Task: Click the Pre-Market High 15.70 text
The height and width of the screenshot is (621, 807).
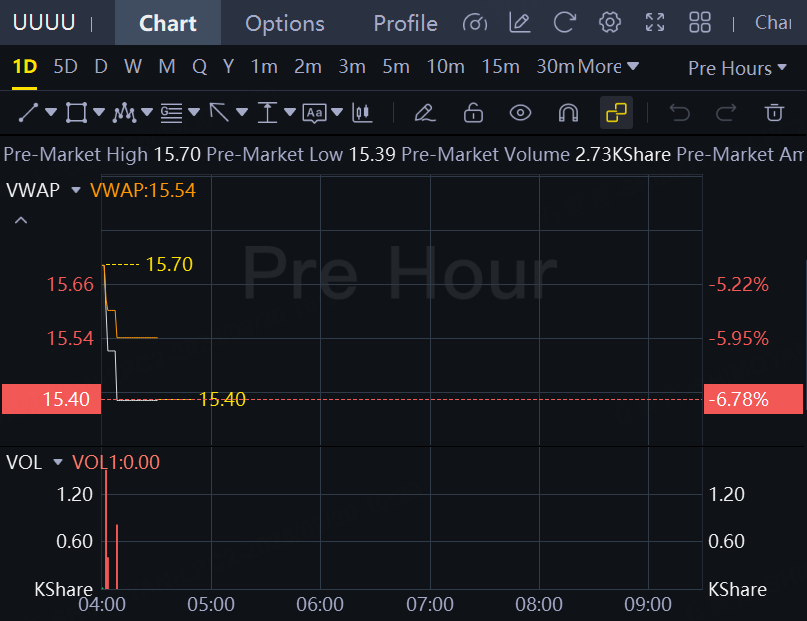Action: 102,154
